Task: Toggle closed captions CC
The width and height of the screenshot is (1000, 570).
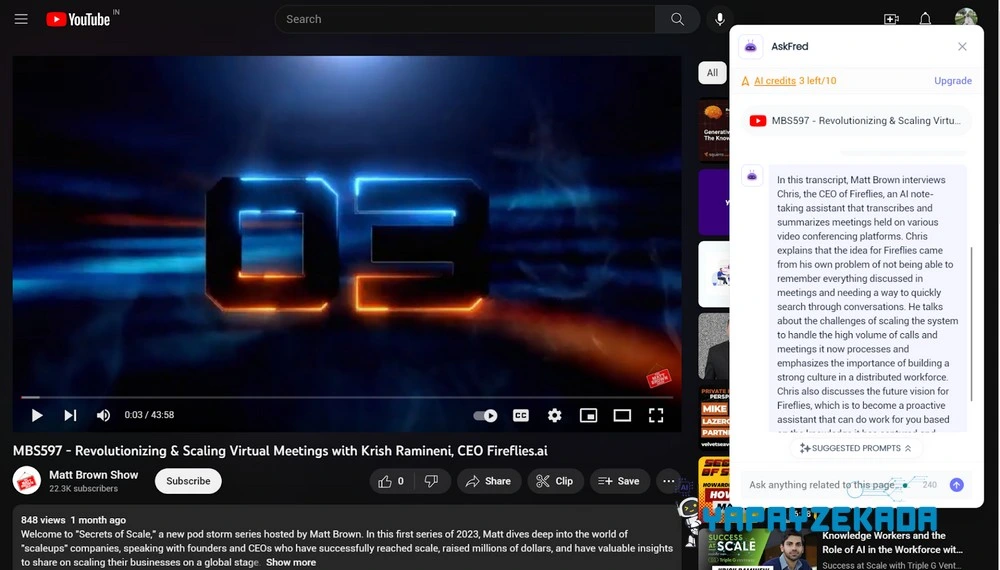Action: pos(520,415)
